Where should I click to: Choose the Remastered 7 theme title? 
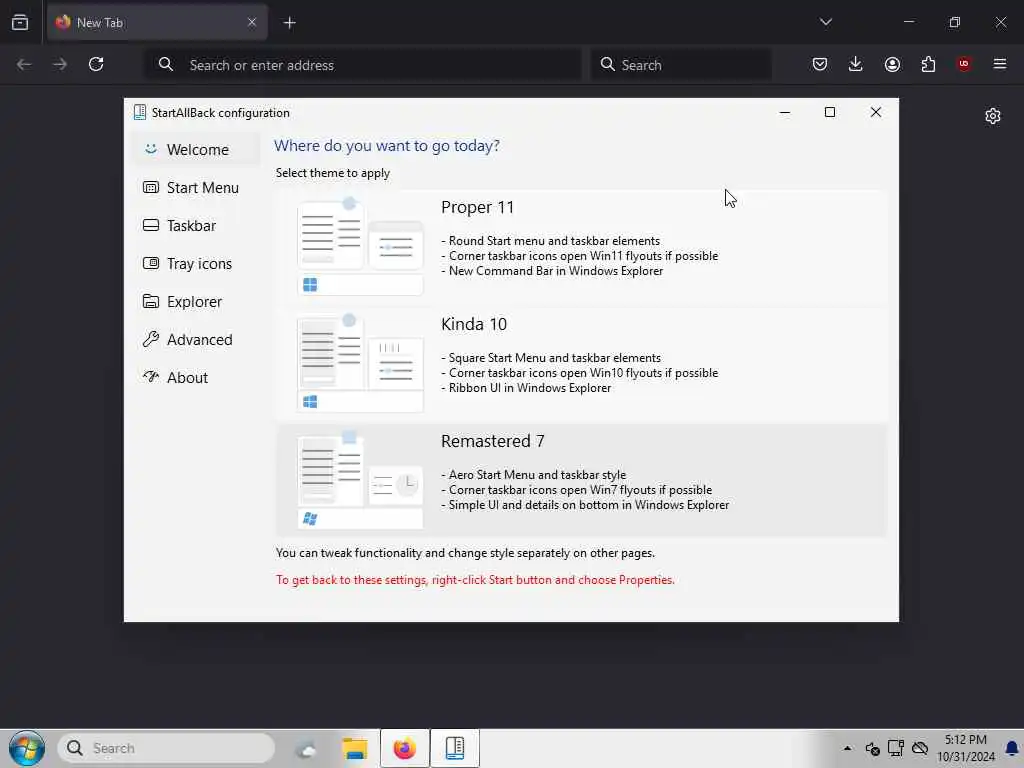click(492, 441)
